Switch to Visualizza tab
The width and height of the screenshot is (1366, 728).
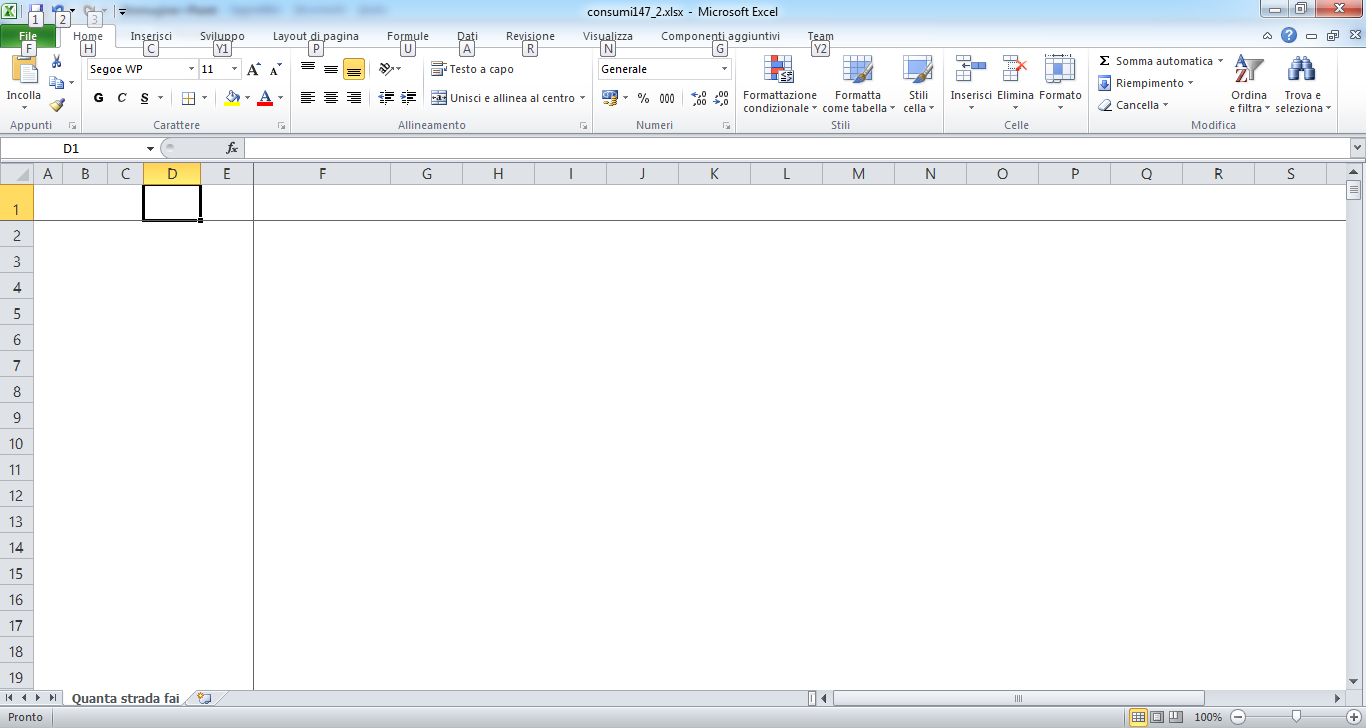click(608, 36)
